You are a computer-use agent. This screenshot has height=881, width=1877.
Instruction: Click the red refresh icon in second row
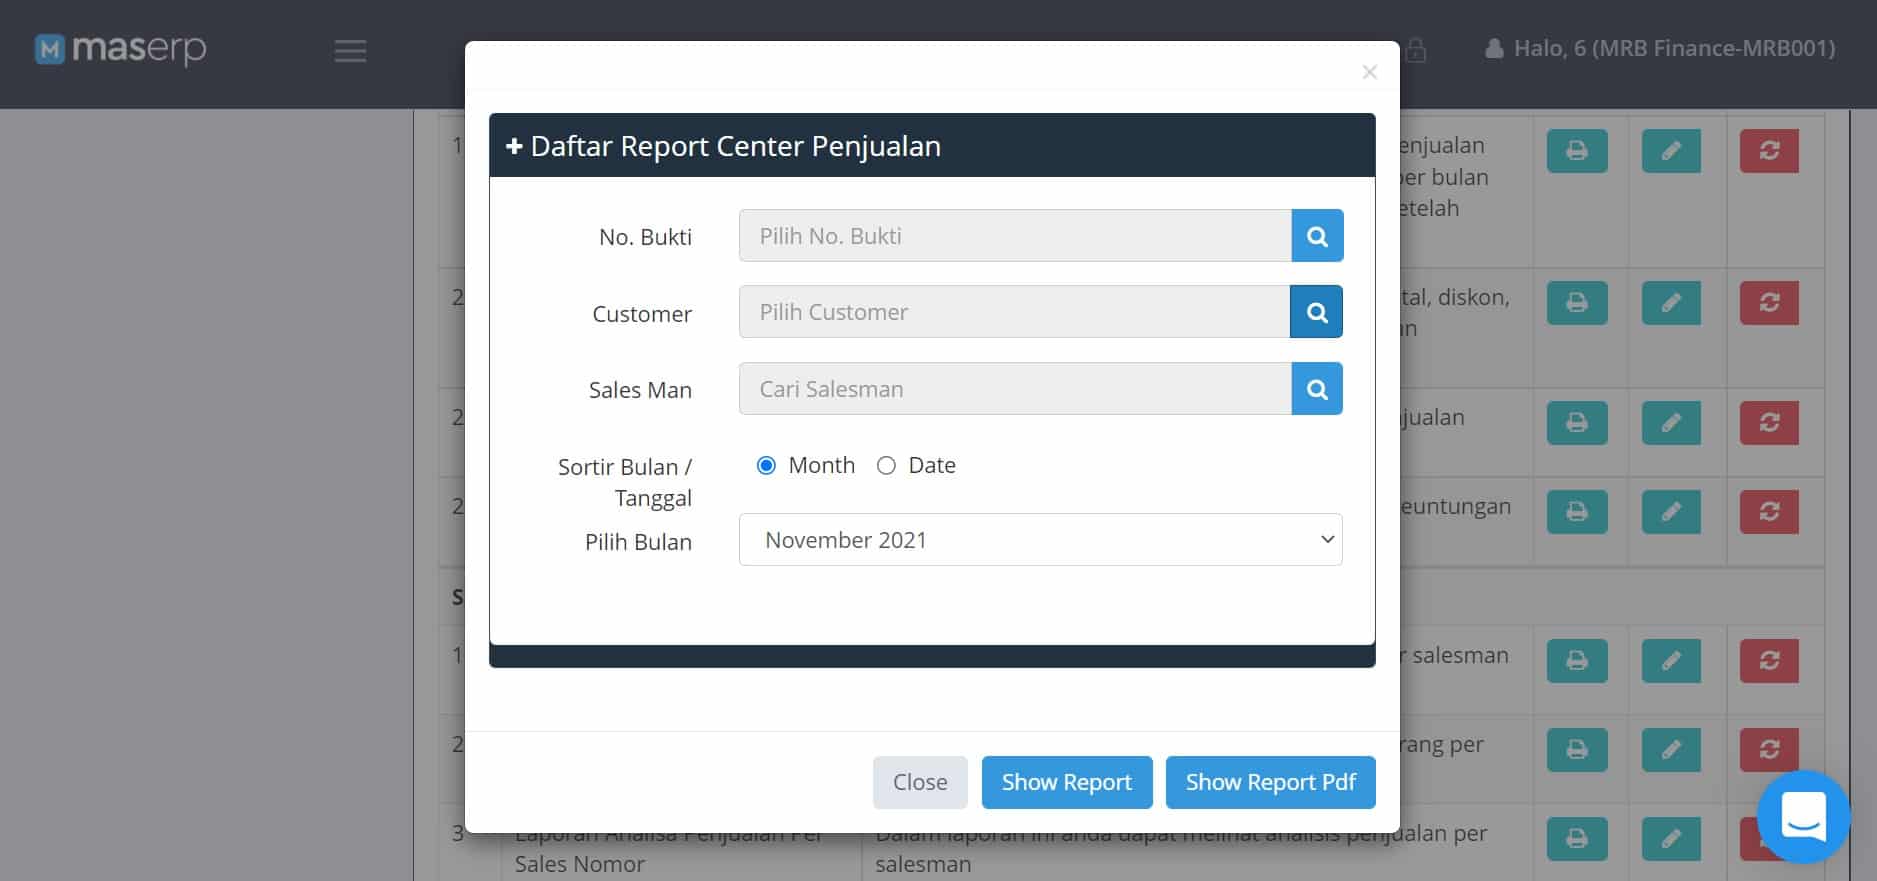click(x=1768, y=303)
